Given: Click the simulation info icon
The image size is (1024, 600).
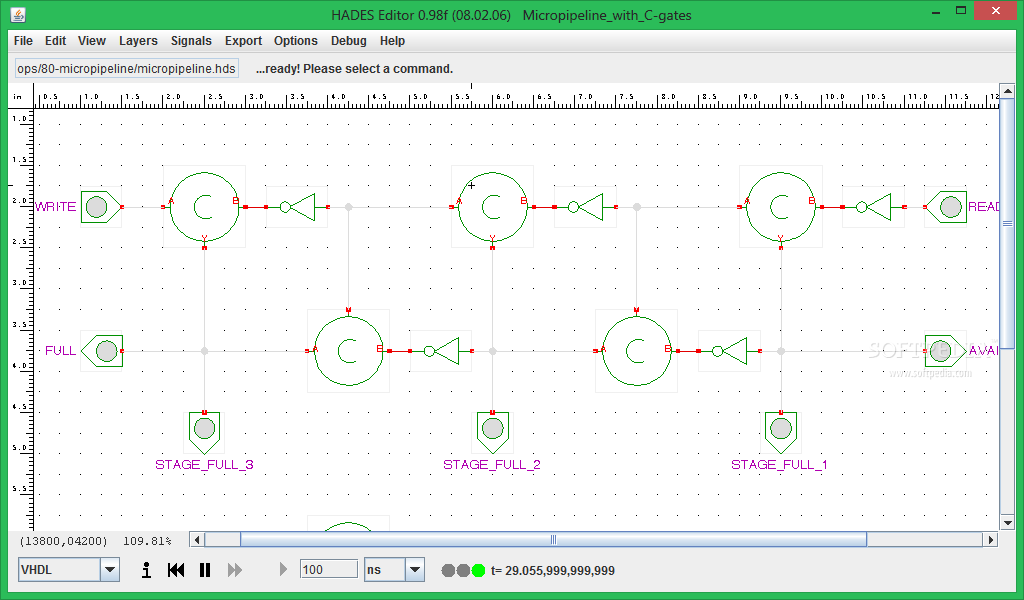Looking at the screenshot, I should pos(146,570).
